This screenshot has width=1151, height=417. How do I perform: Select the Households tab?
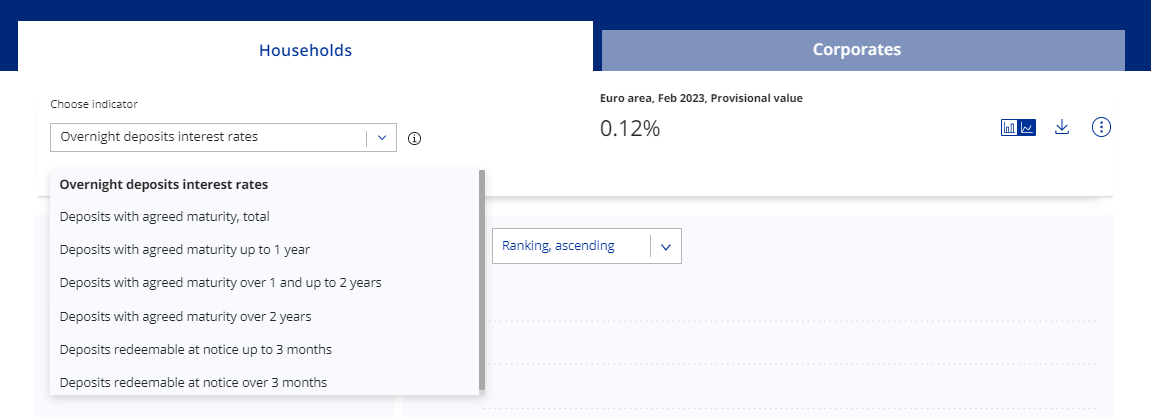(305, 49)
